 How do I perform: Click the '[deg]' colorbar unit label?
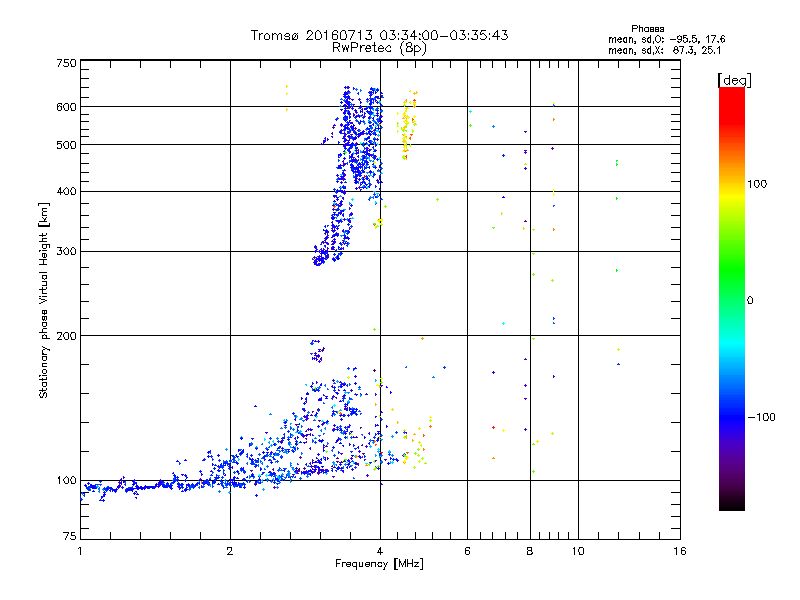pyautogui.click(x=734, y=80)
